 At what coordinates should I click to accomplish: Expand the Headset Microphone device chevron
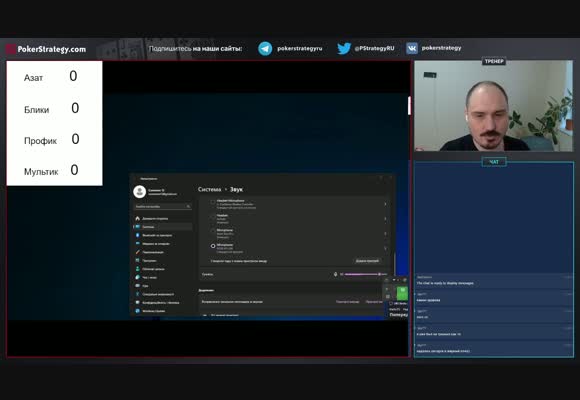tap(385, 204)
